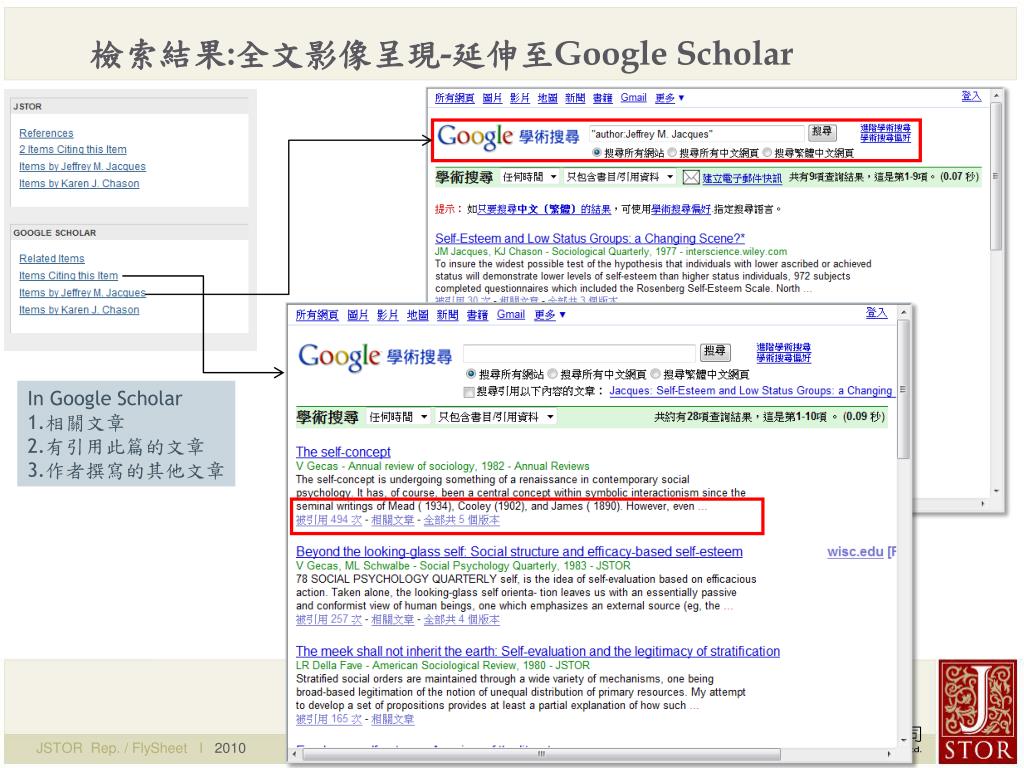This screenshot has width=1024, height=768.
Task: Open 書籍 tab in front window
Action: (x=477, y=315)
